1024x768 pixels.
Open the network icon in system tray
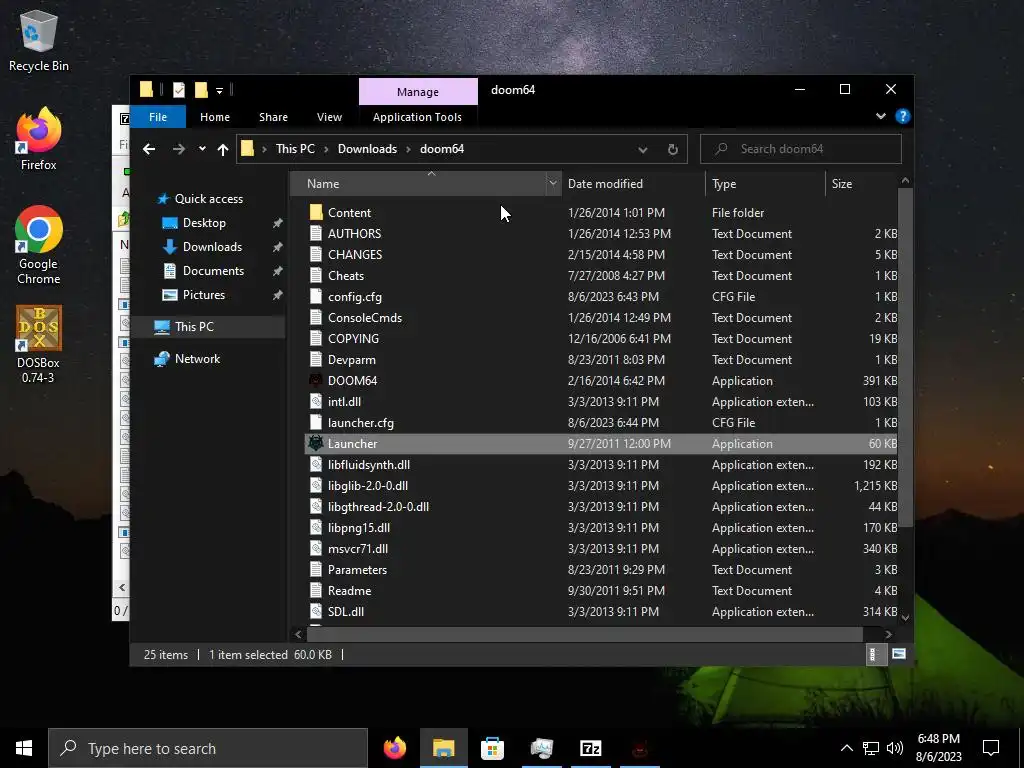(x=871, y=748)
